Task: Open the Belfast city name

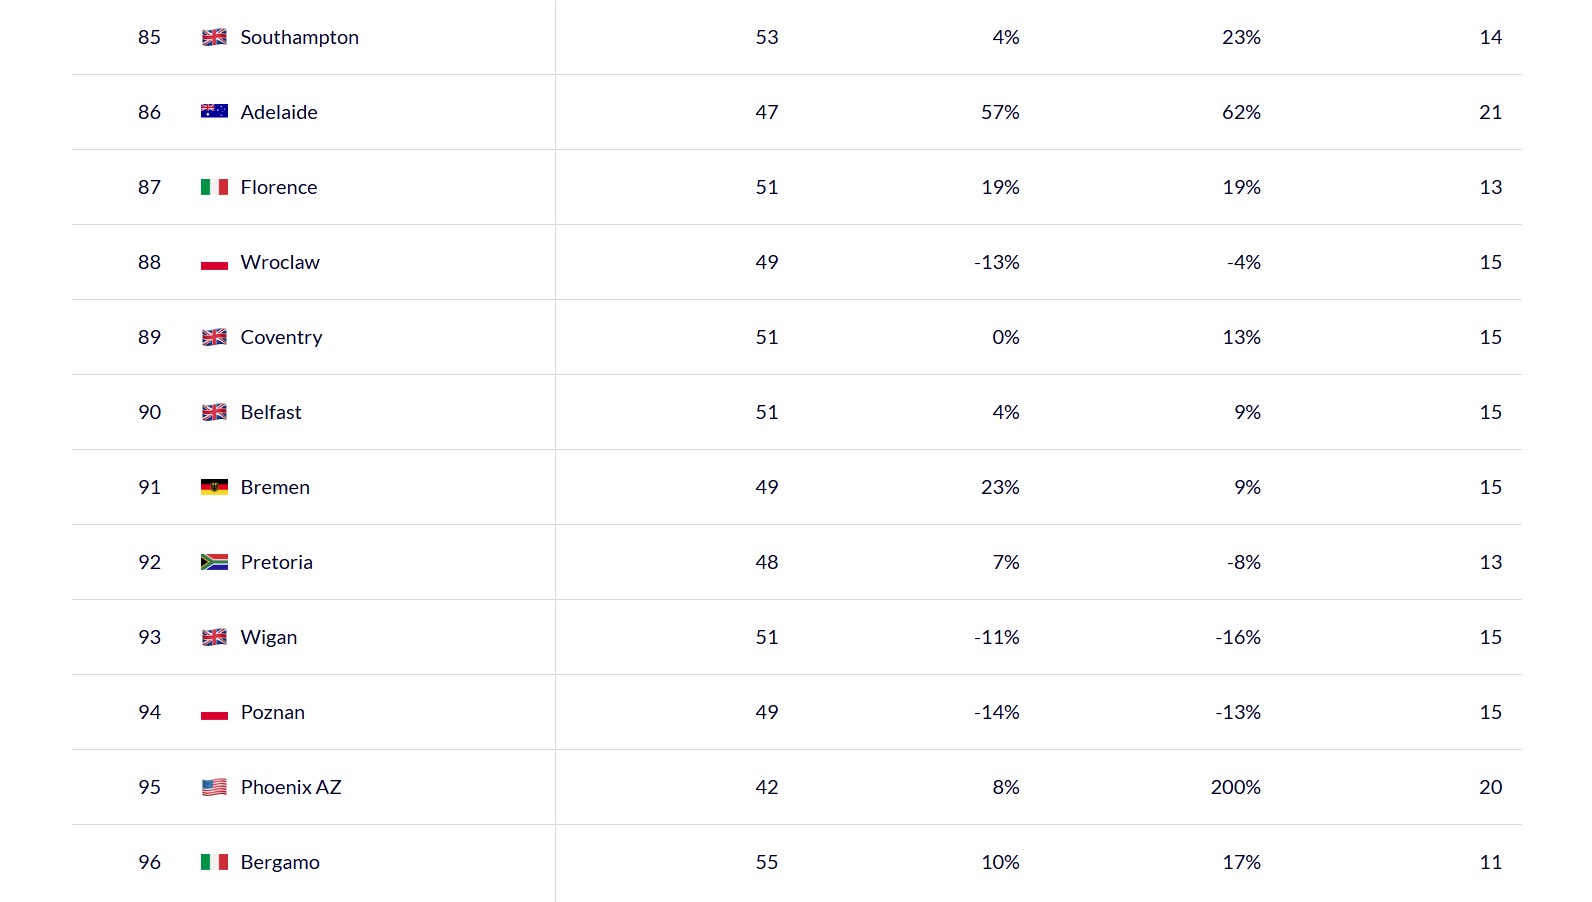Action: point(270,412)
